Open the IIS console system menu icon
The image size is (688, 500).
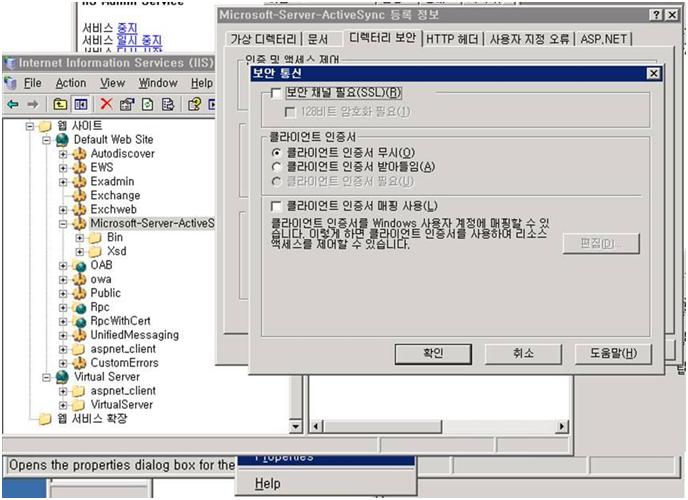coord(10,82)
